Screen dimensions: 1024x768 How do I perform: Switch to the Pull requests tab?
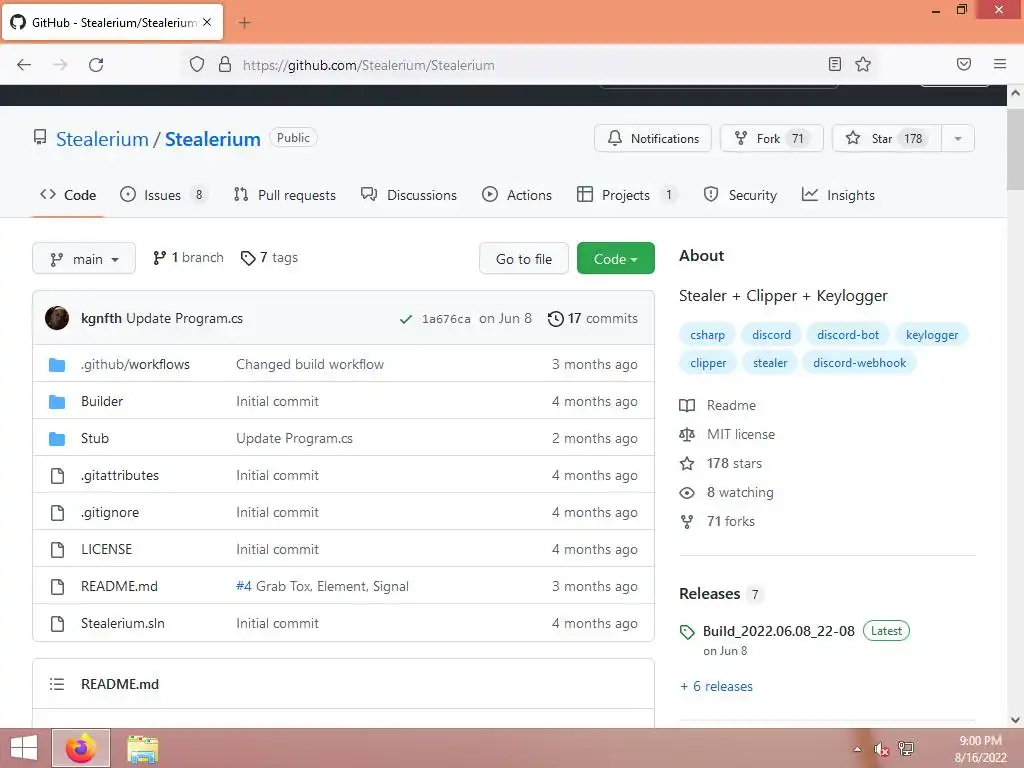click(285, 195)
